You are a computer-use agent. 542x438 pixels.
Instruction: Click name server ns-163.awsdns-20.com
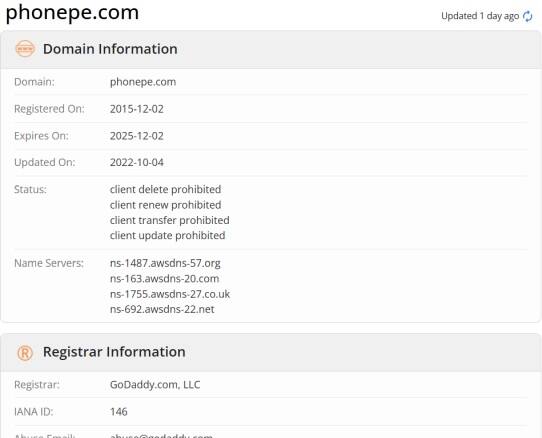click(164, 279)
